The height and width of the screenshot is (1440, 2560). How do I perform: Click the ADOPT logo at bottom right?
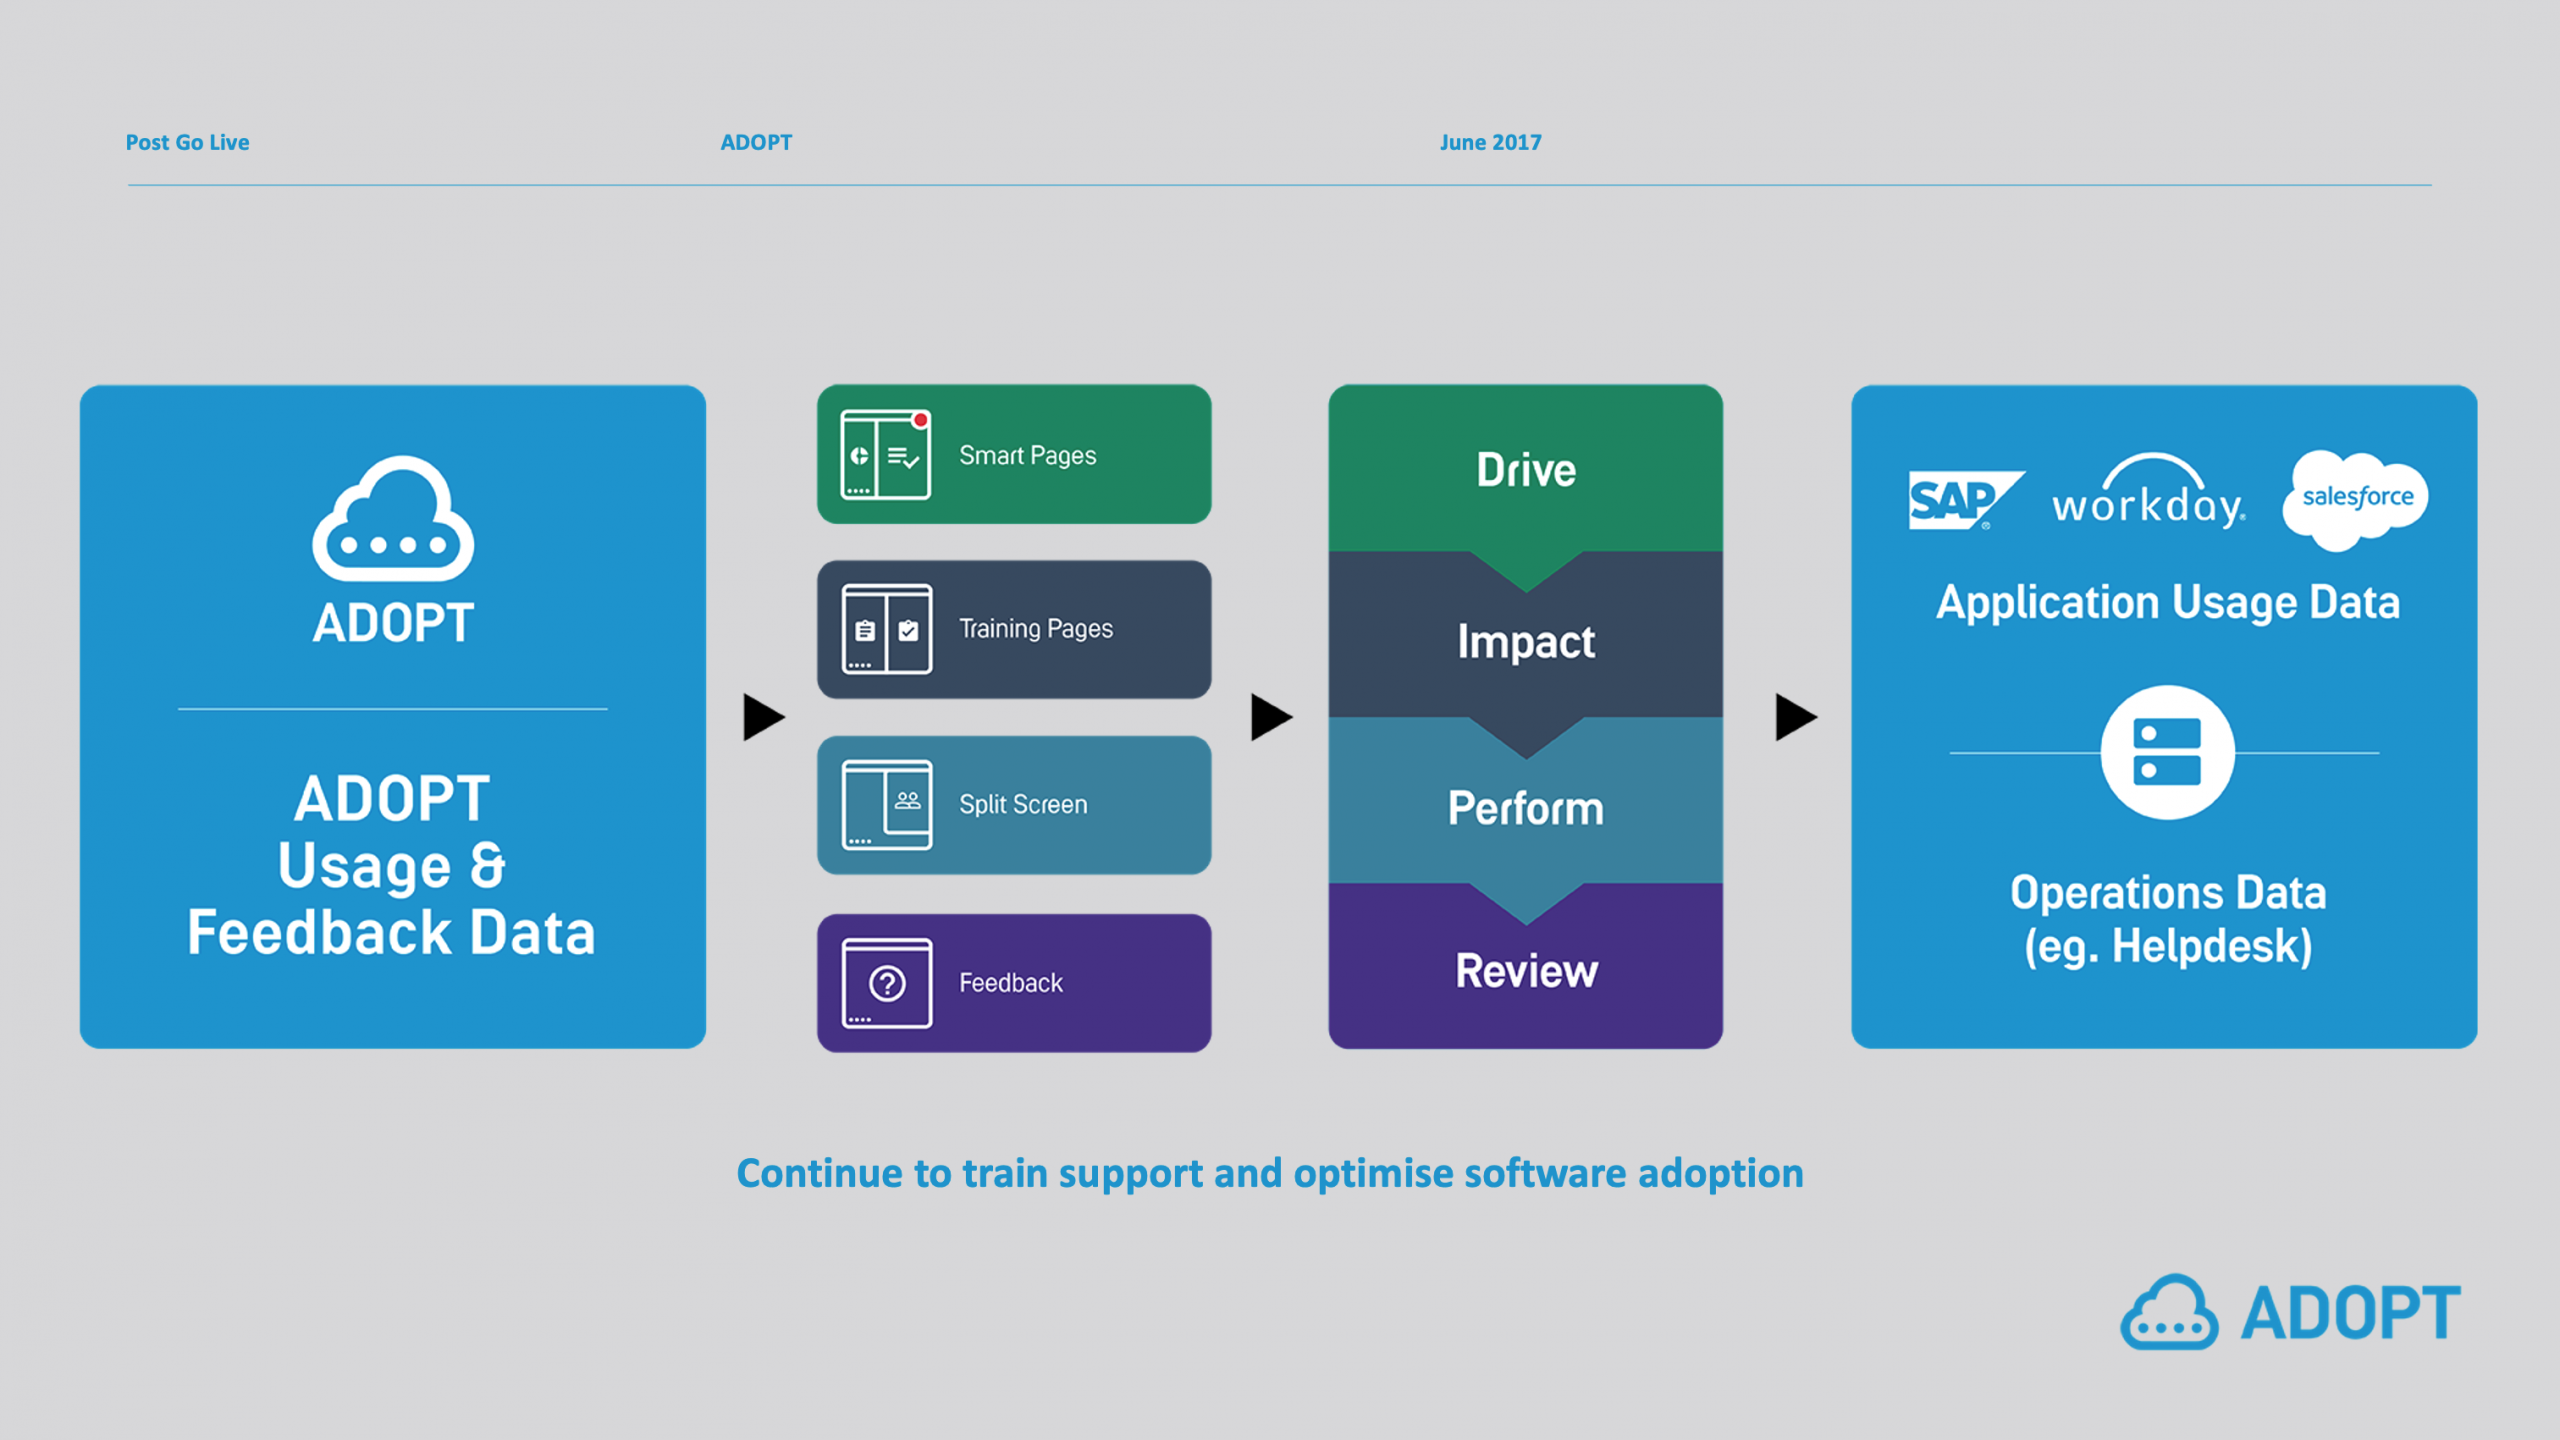pyautogui.click(x=2290, y=1312)
